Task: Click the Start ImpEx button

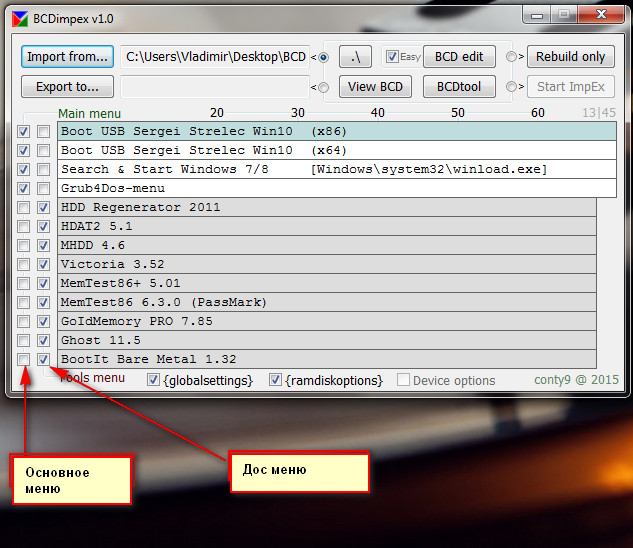Action: click(571, 86)
